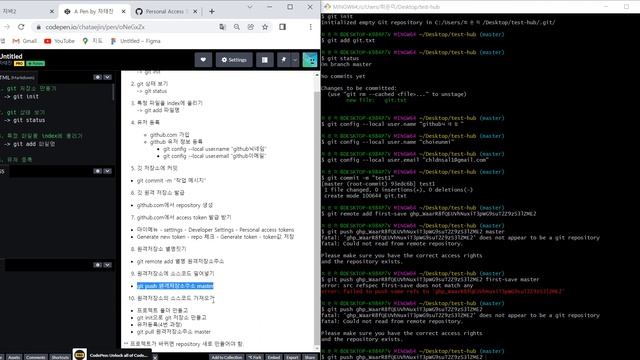Open the YouTube bookmark
Image resolution: width=640 pixels, height=360 pixels.
[x=60, y=41]
